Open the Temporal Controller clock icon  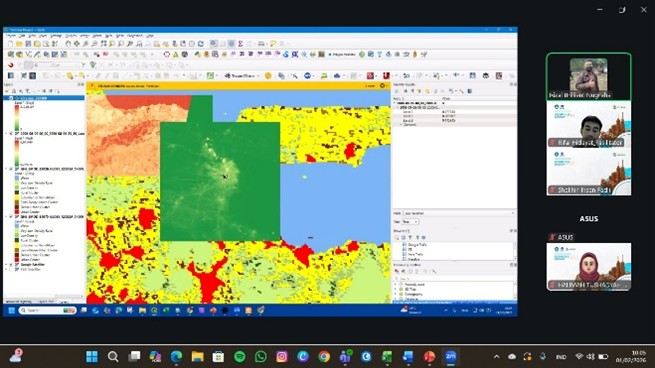[x=192, y=43]
